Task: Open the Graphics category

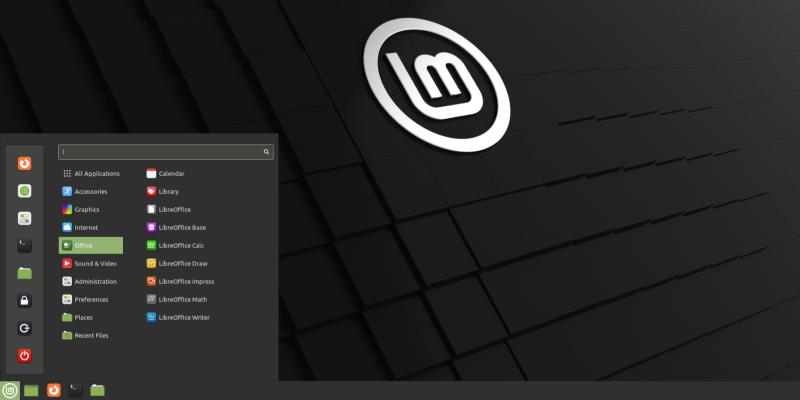Action: [87, 209]
